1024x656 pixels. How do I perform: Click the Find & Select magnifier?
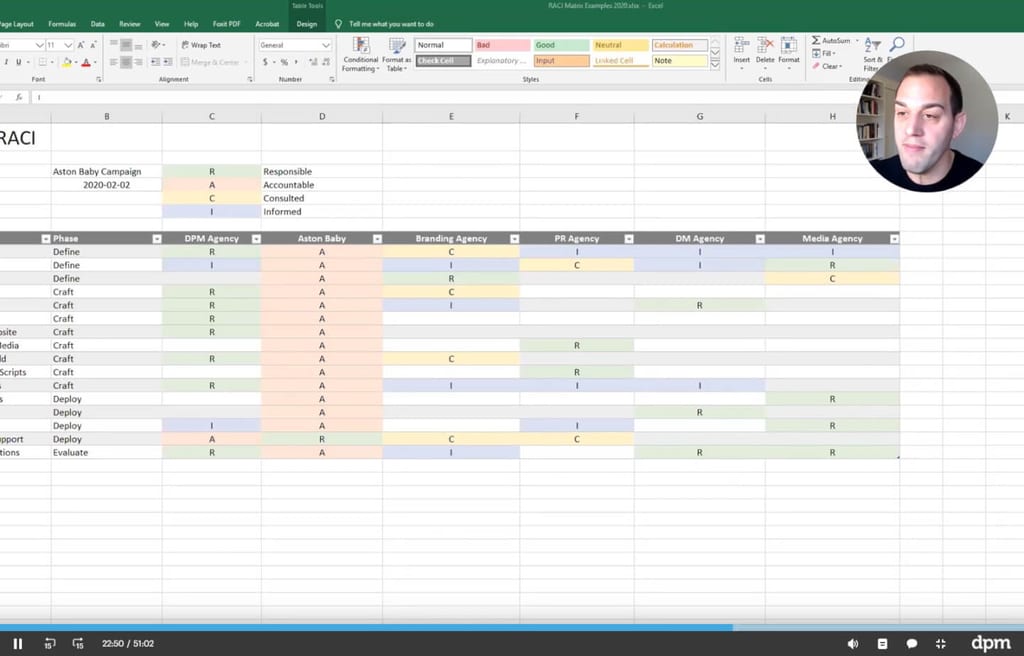coord(897,44)
